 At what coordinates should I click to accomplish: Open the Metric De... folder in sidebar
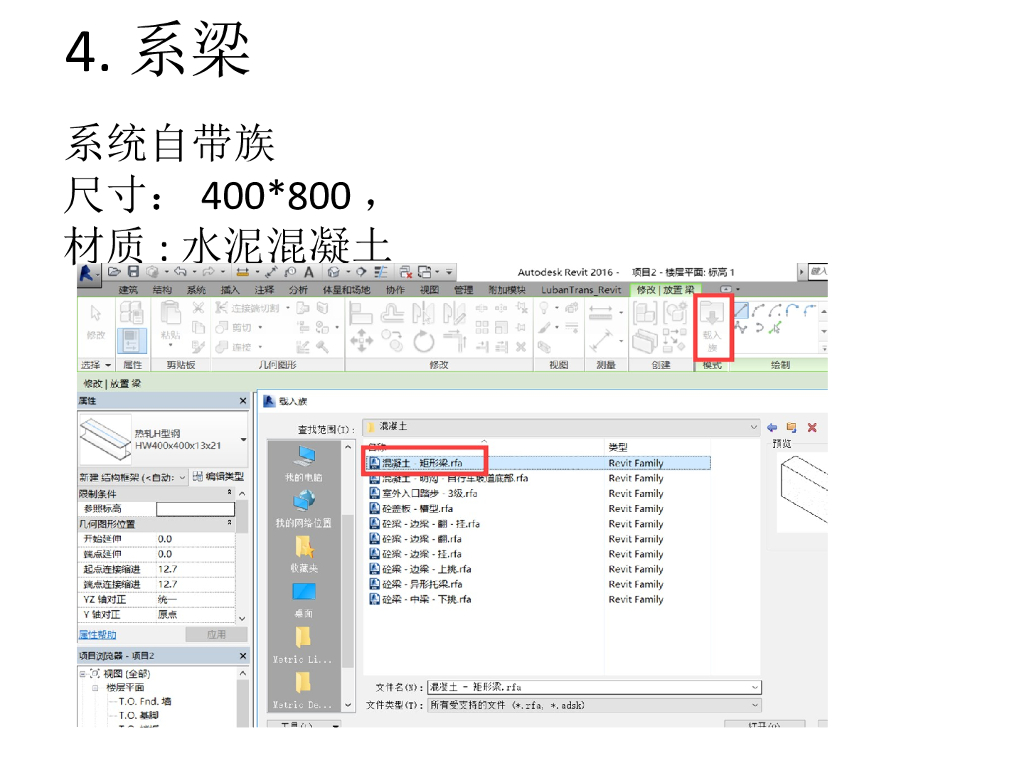click(304, 692)
